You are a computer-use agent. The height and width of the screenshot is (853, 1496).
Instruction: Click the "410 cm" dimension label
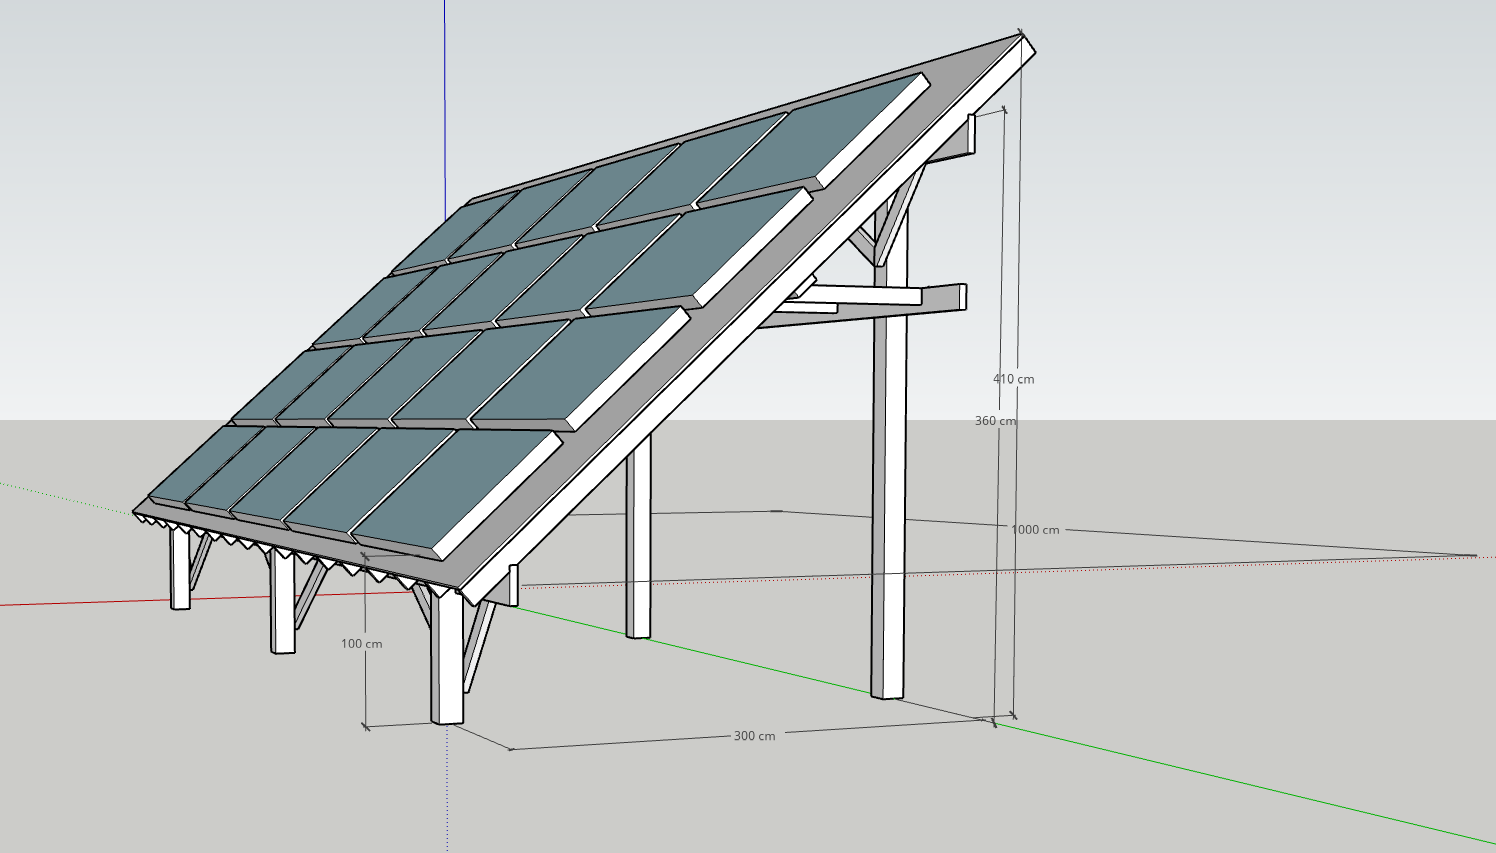pos(1013,379)
